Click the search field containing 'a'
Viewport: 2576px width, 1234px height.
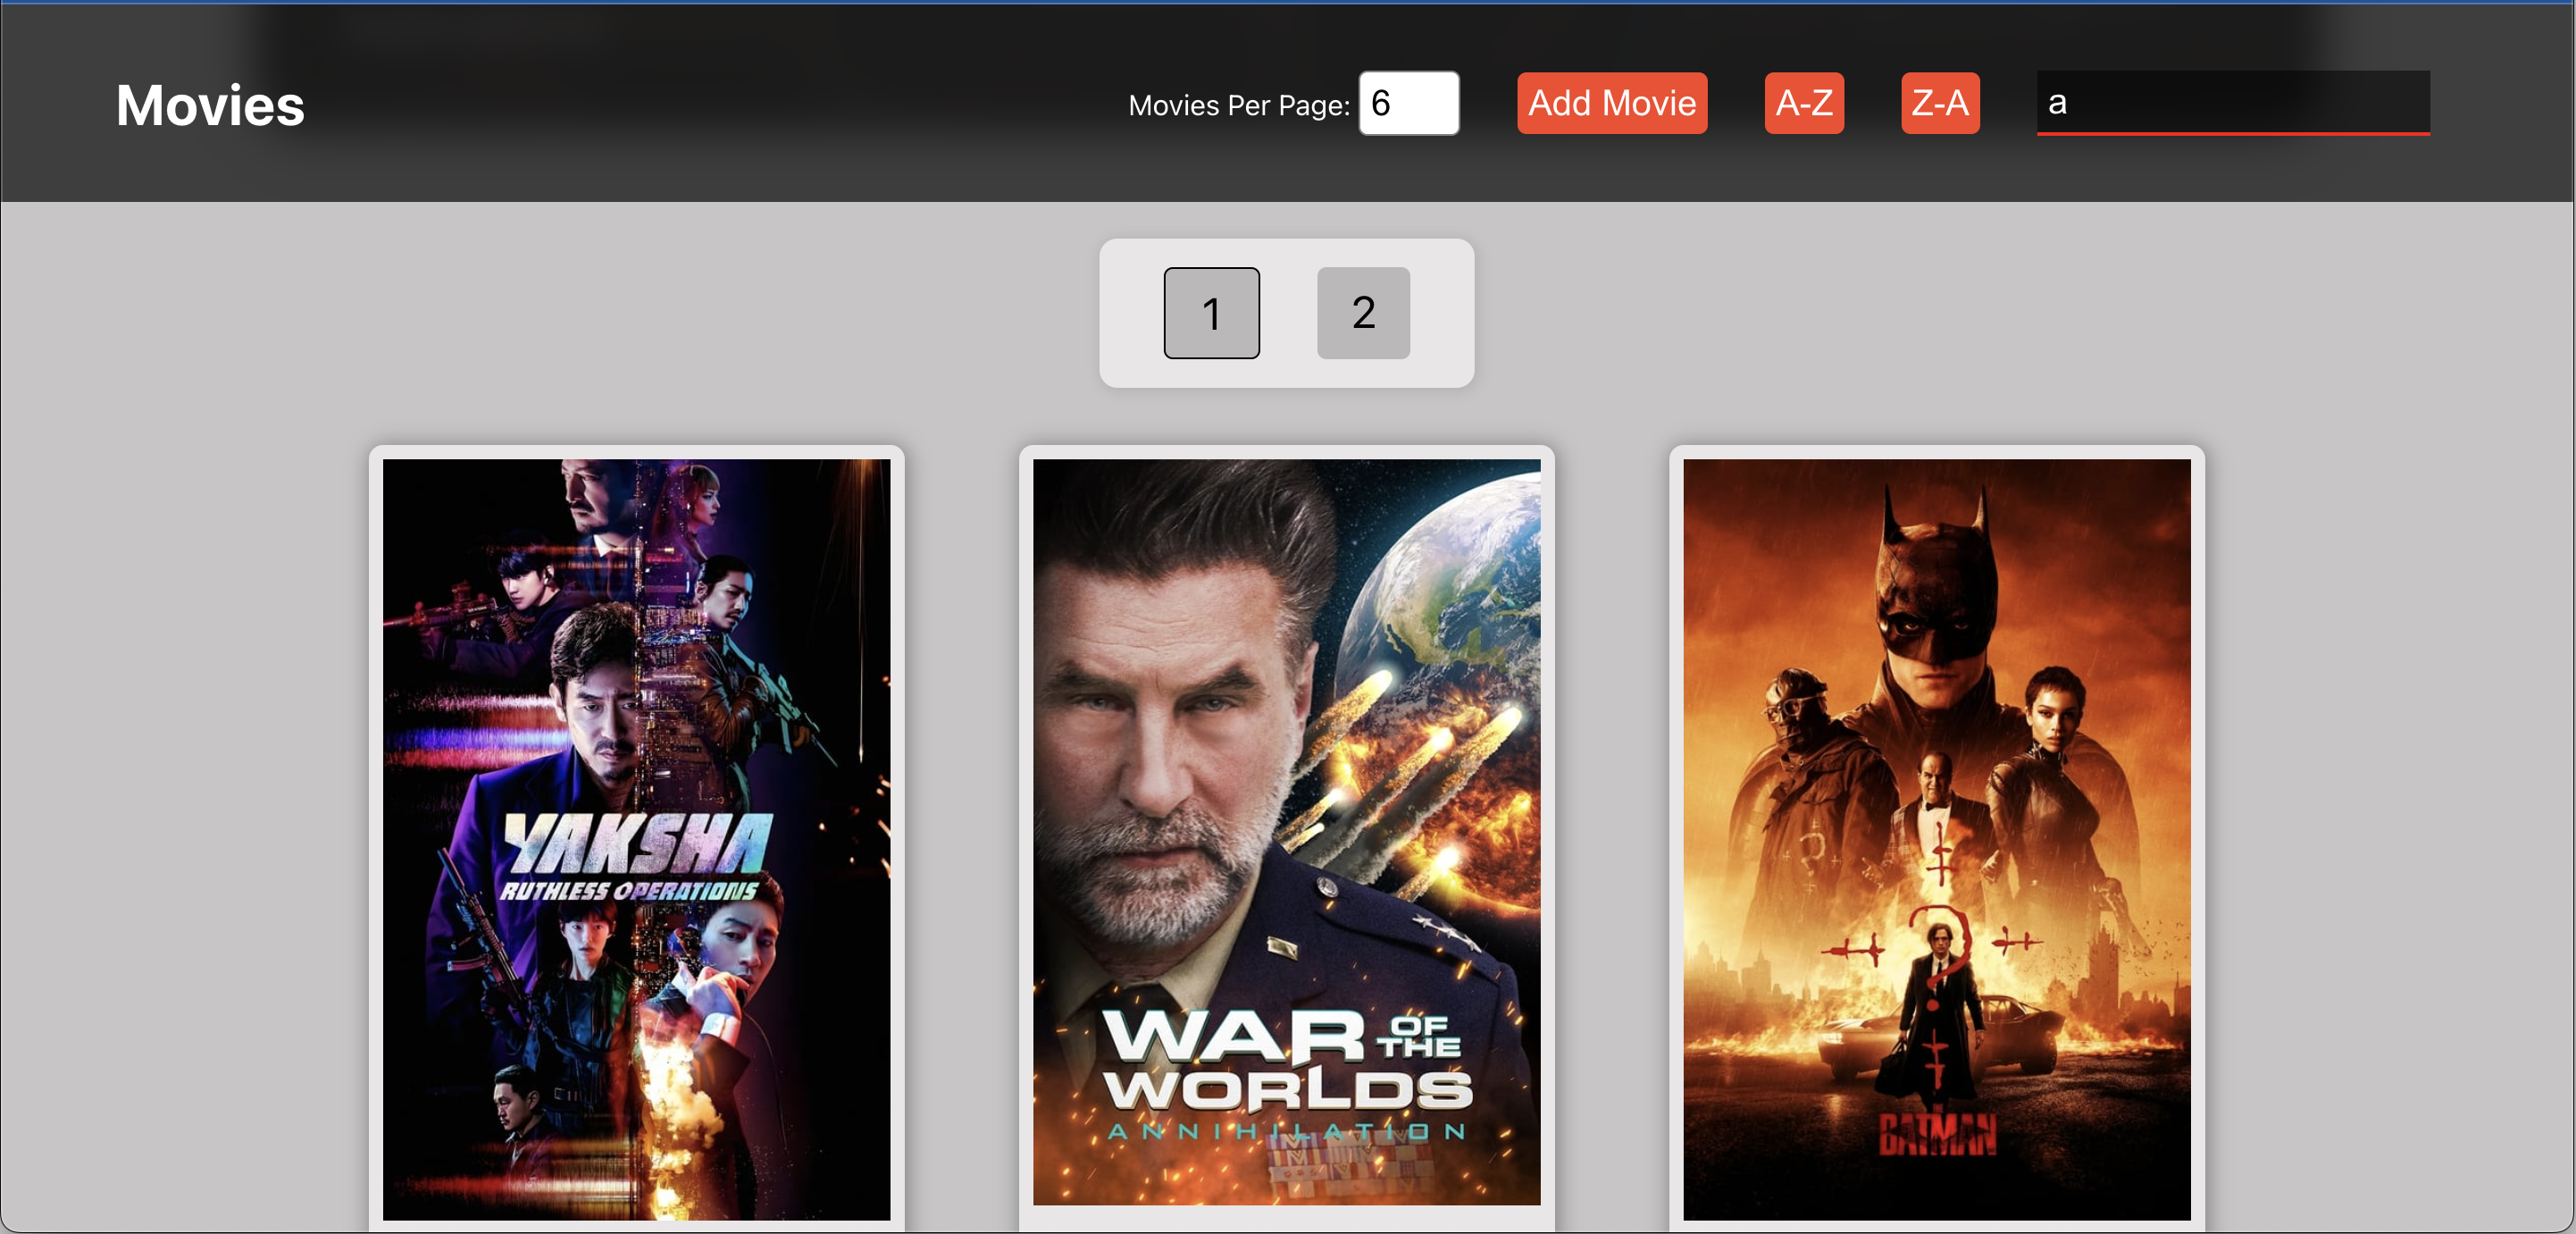[x=2232, y=102]
